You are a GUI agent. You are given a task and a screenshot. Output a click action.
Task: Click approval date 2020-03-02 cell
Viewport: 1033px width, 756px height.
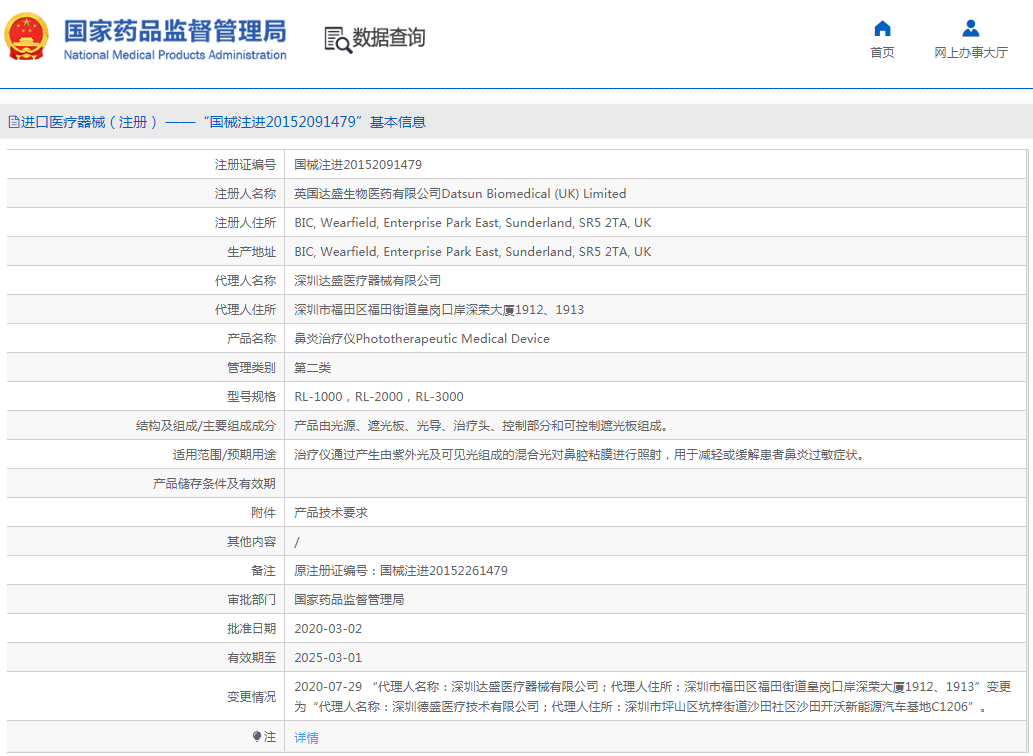(328, 629)
